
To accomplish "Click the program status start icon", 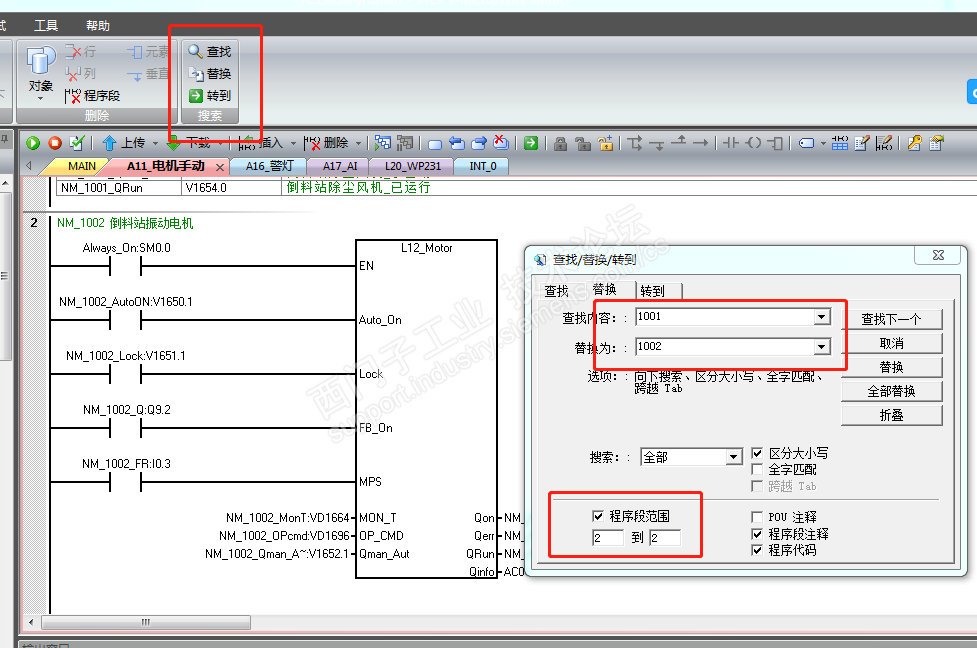I will tap(383, 143).
